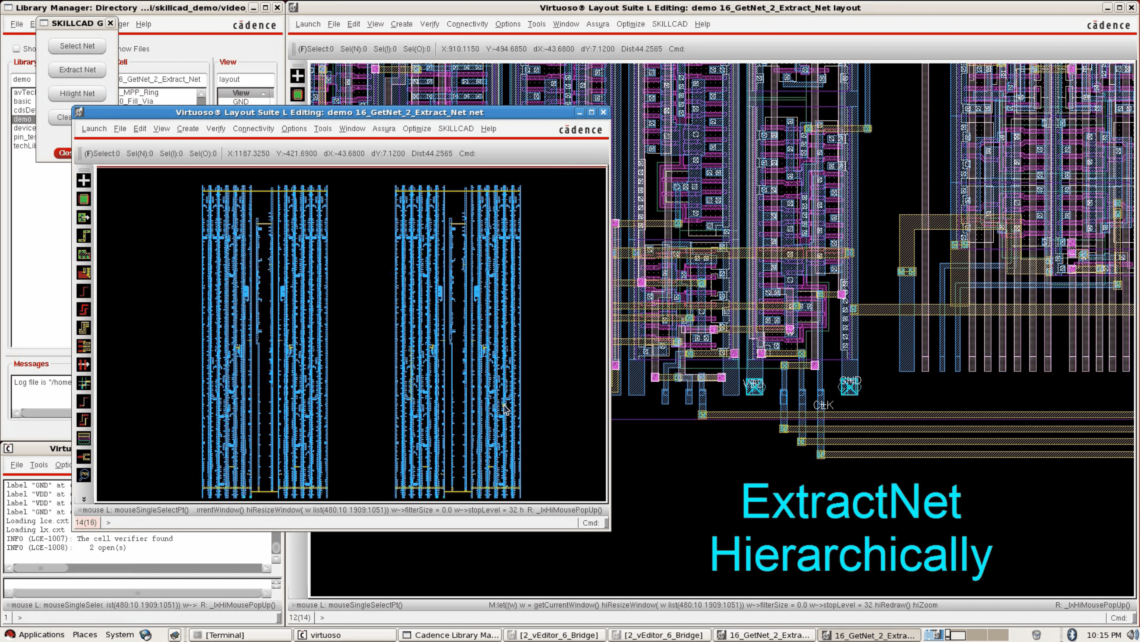This screenshot has height=642, width=1140.
Task: Click the Select Net button
Action: (x=77, y=46)
